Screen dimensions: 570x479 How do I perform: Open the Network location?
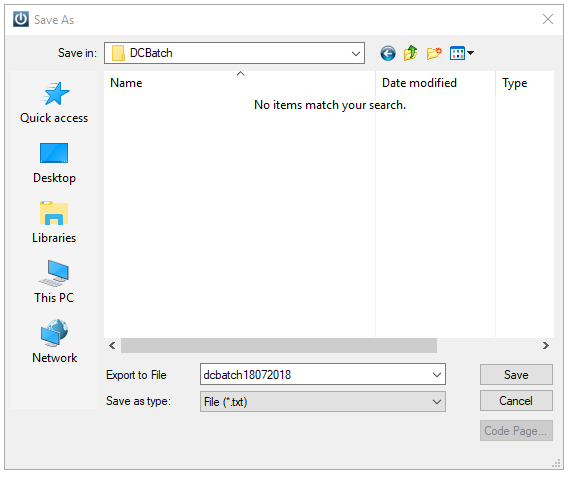(54, 342)
